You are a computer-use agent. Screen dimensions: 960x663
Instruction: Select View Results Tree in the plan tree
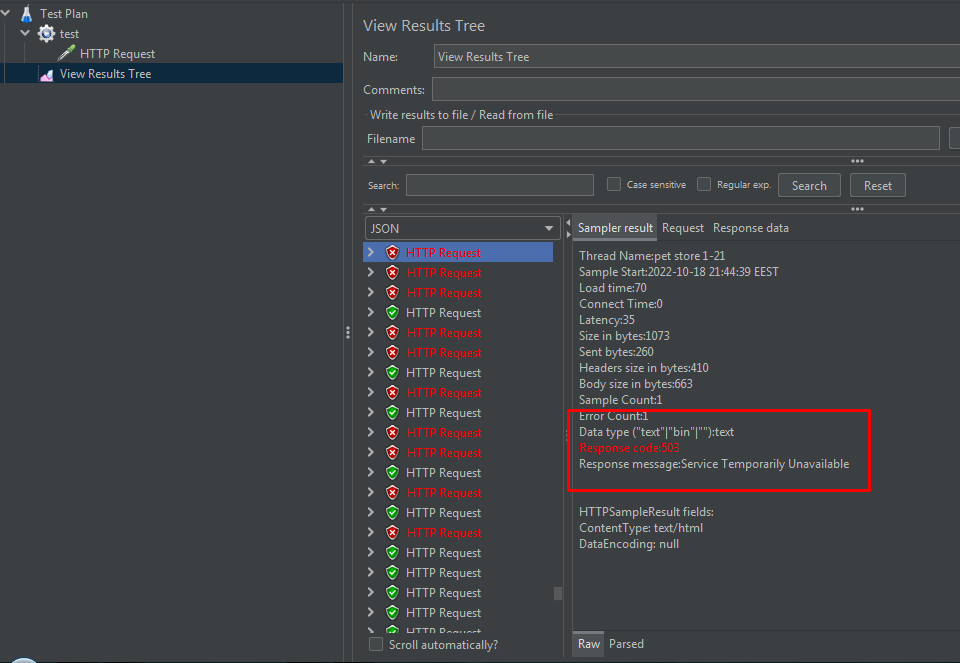pos(105,74)
